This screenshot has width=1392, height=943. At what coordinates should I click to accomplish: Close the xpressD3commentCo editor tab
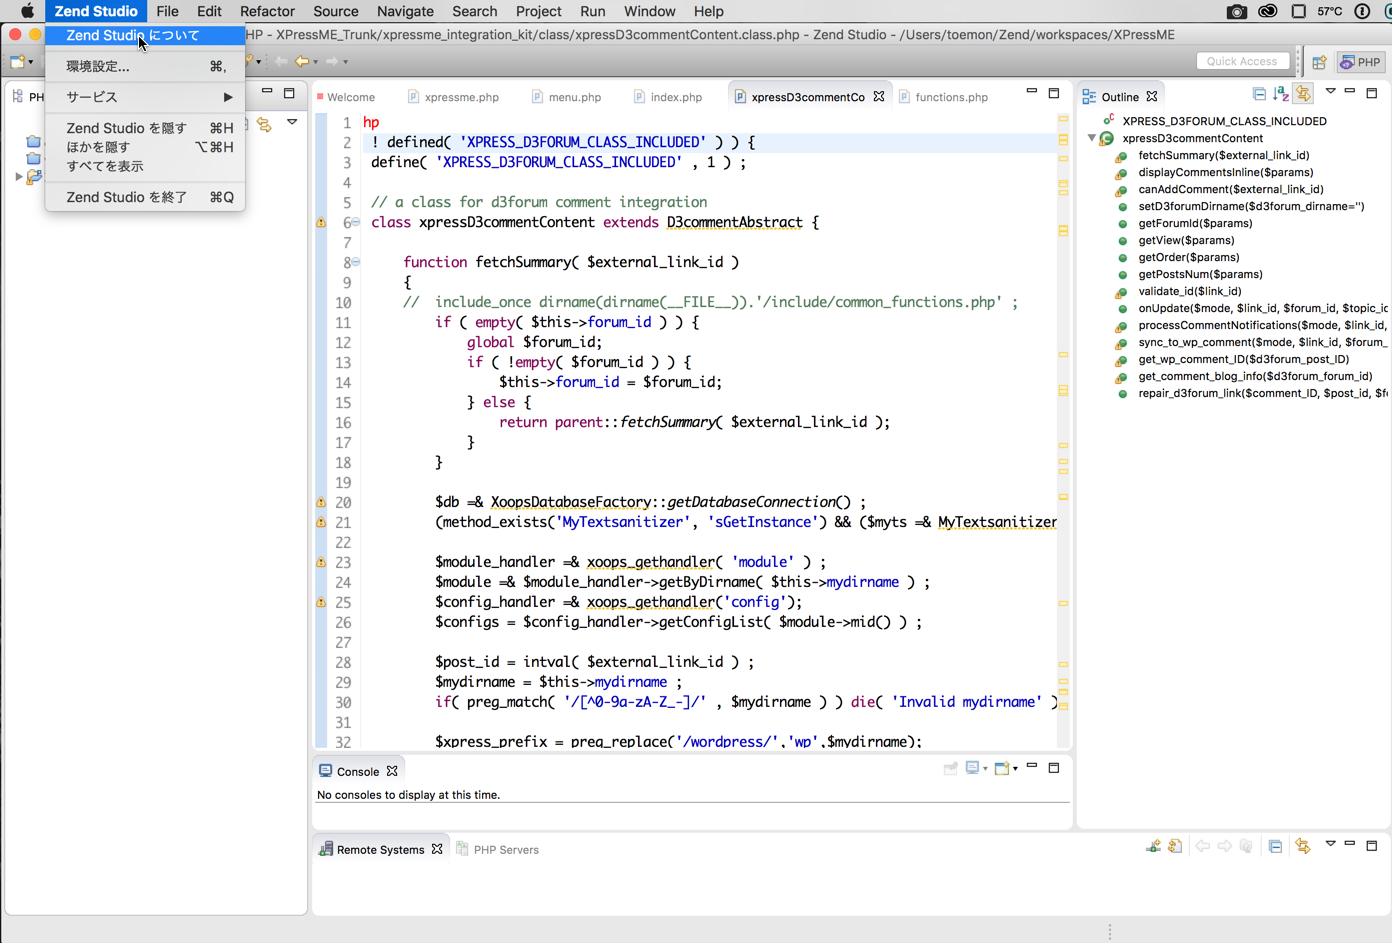[x=879, y=97]
